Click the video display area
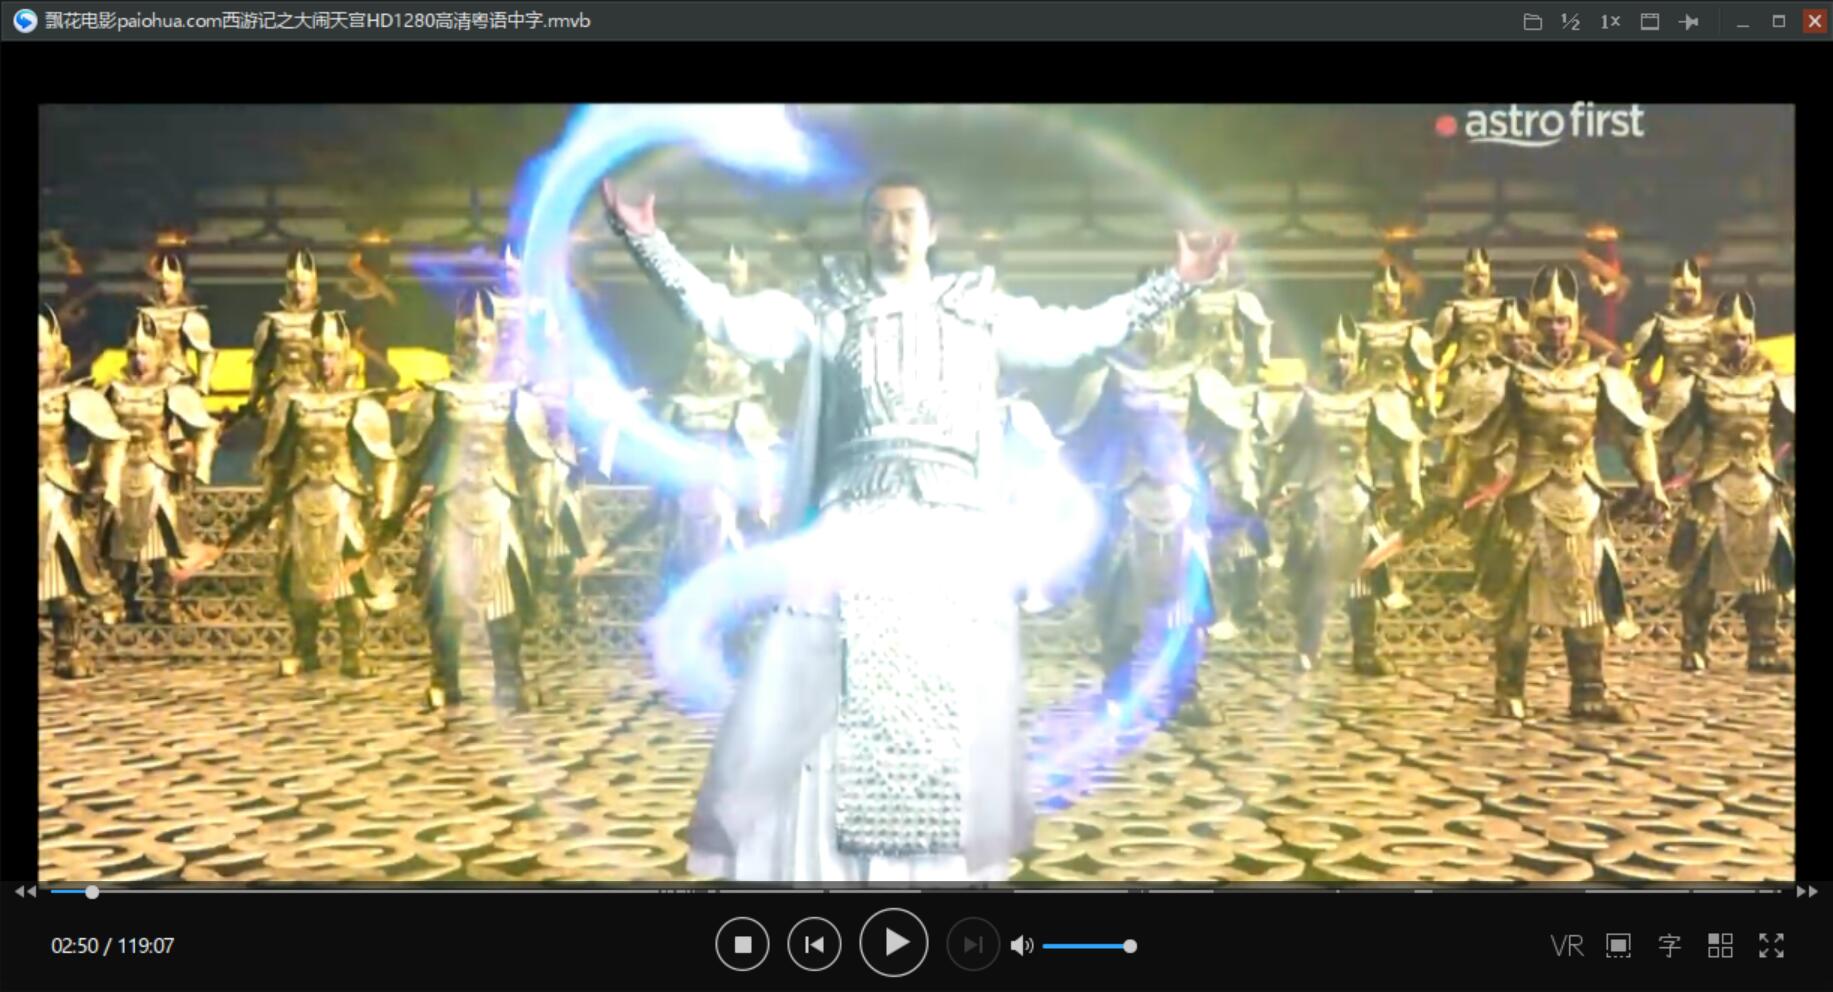Viewport: 1833px width, 992px height. click(916, 492)
